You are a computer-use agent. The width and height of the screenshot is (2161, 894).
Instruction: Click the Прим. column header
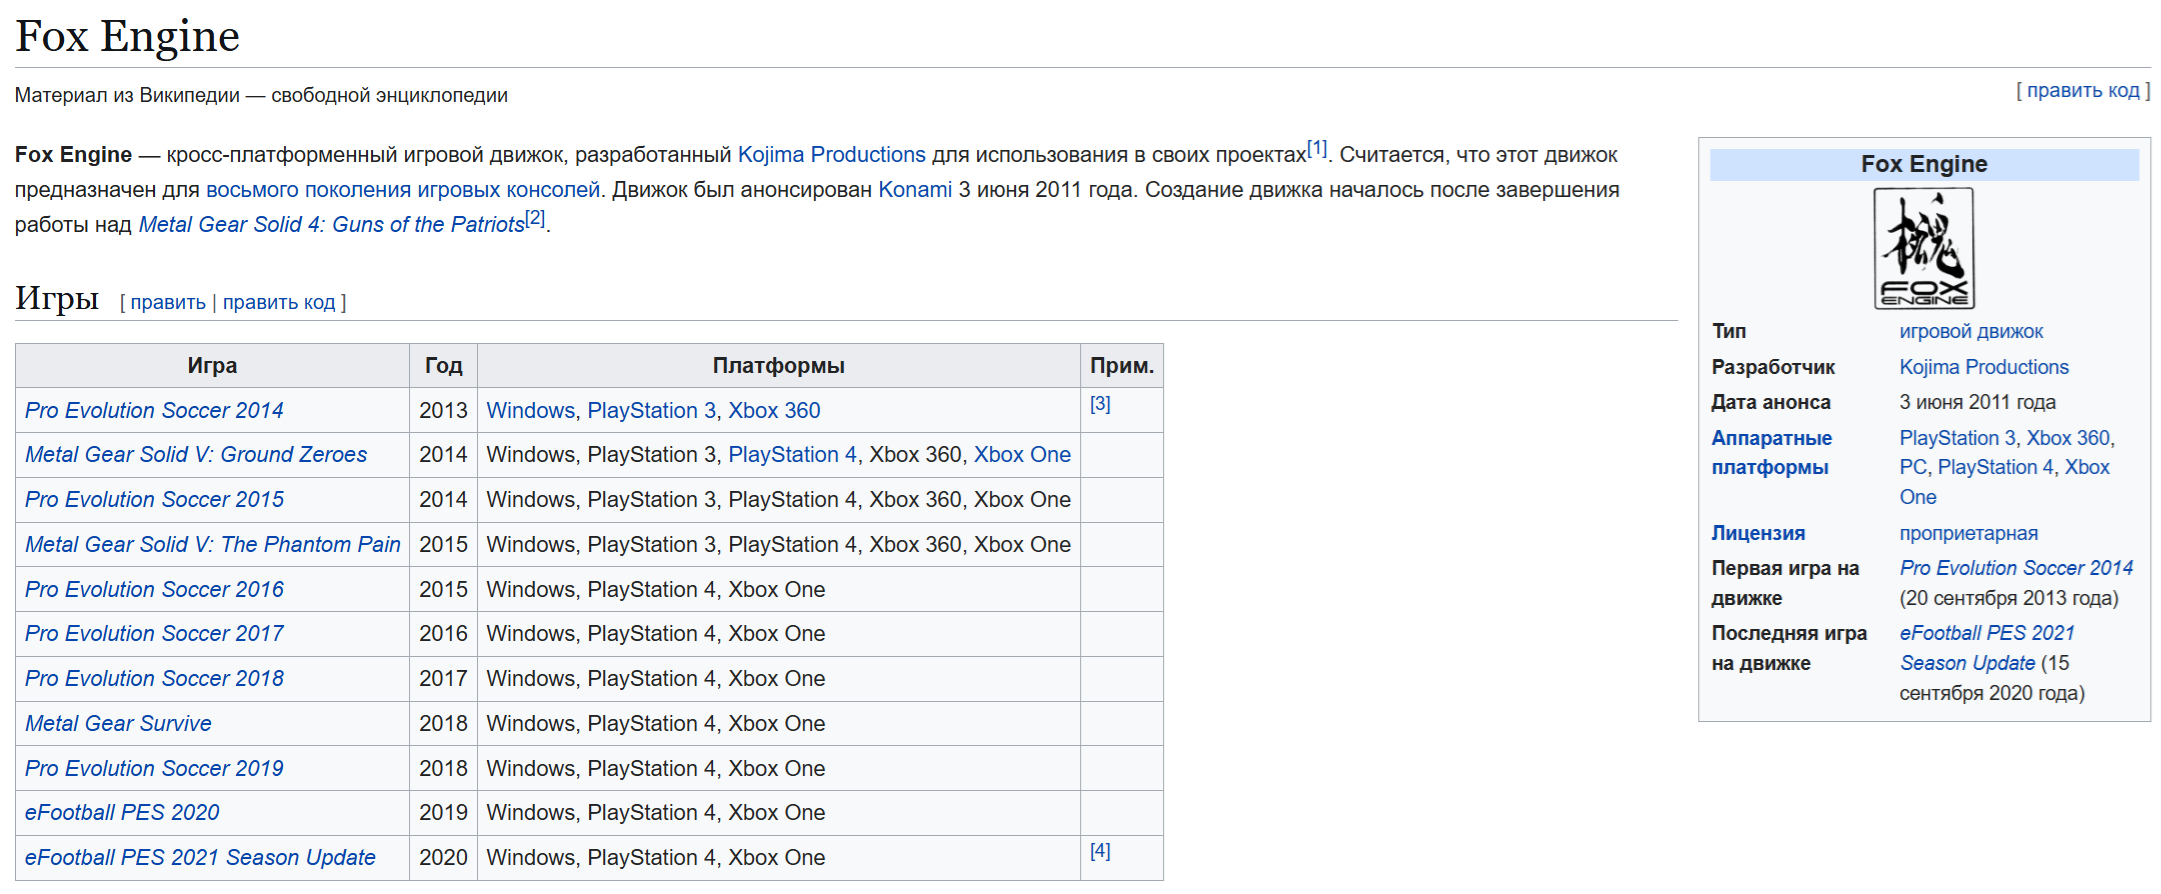[1121, 366]
